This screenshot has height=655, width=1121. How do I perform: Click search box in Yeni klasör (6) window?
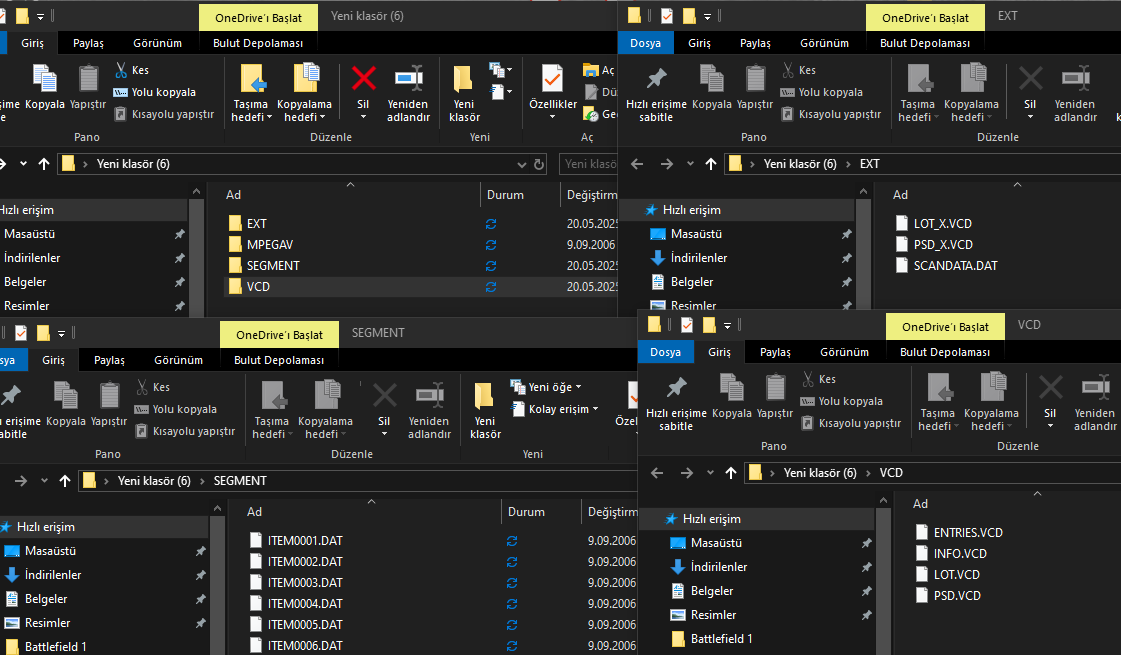(x=588, y=164)
